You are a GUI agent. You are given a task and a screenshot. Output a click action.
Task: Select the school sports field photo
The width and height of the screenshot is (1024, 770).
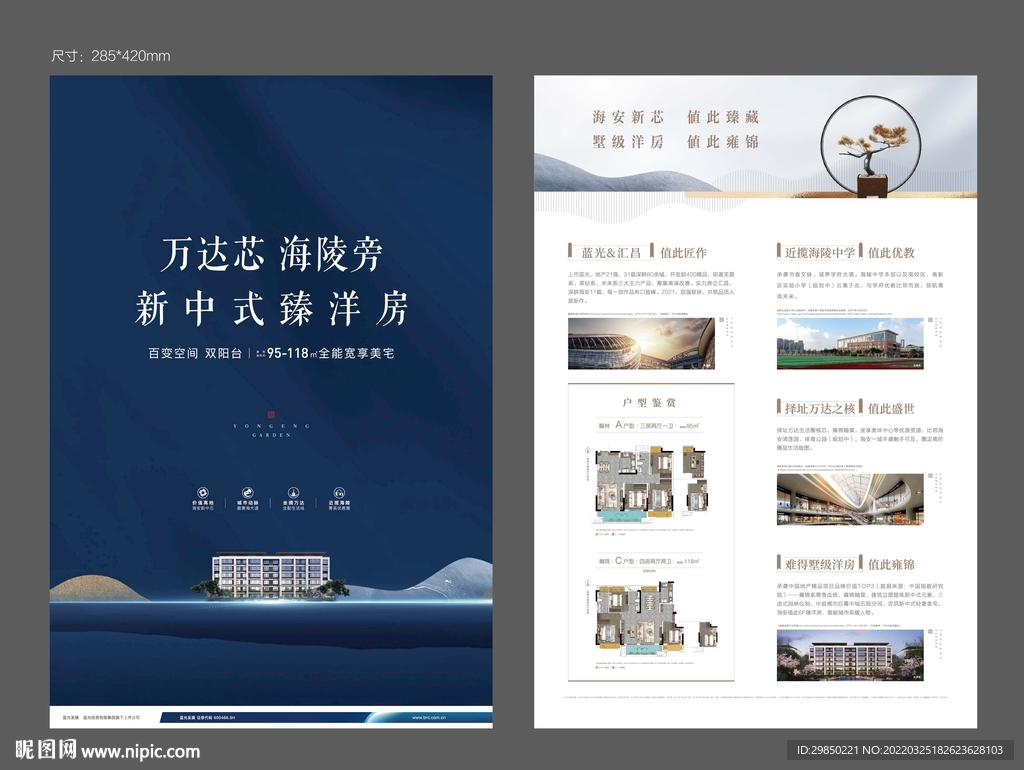click(850, 344)
